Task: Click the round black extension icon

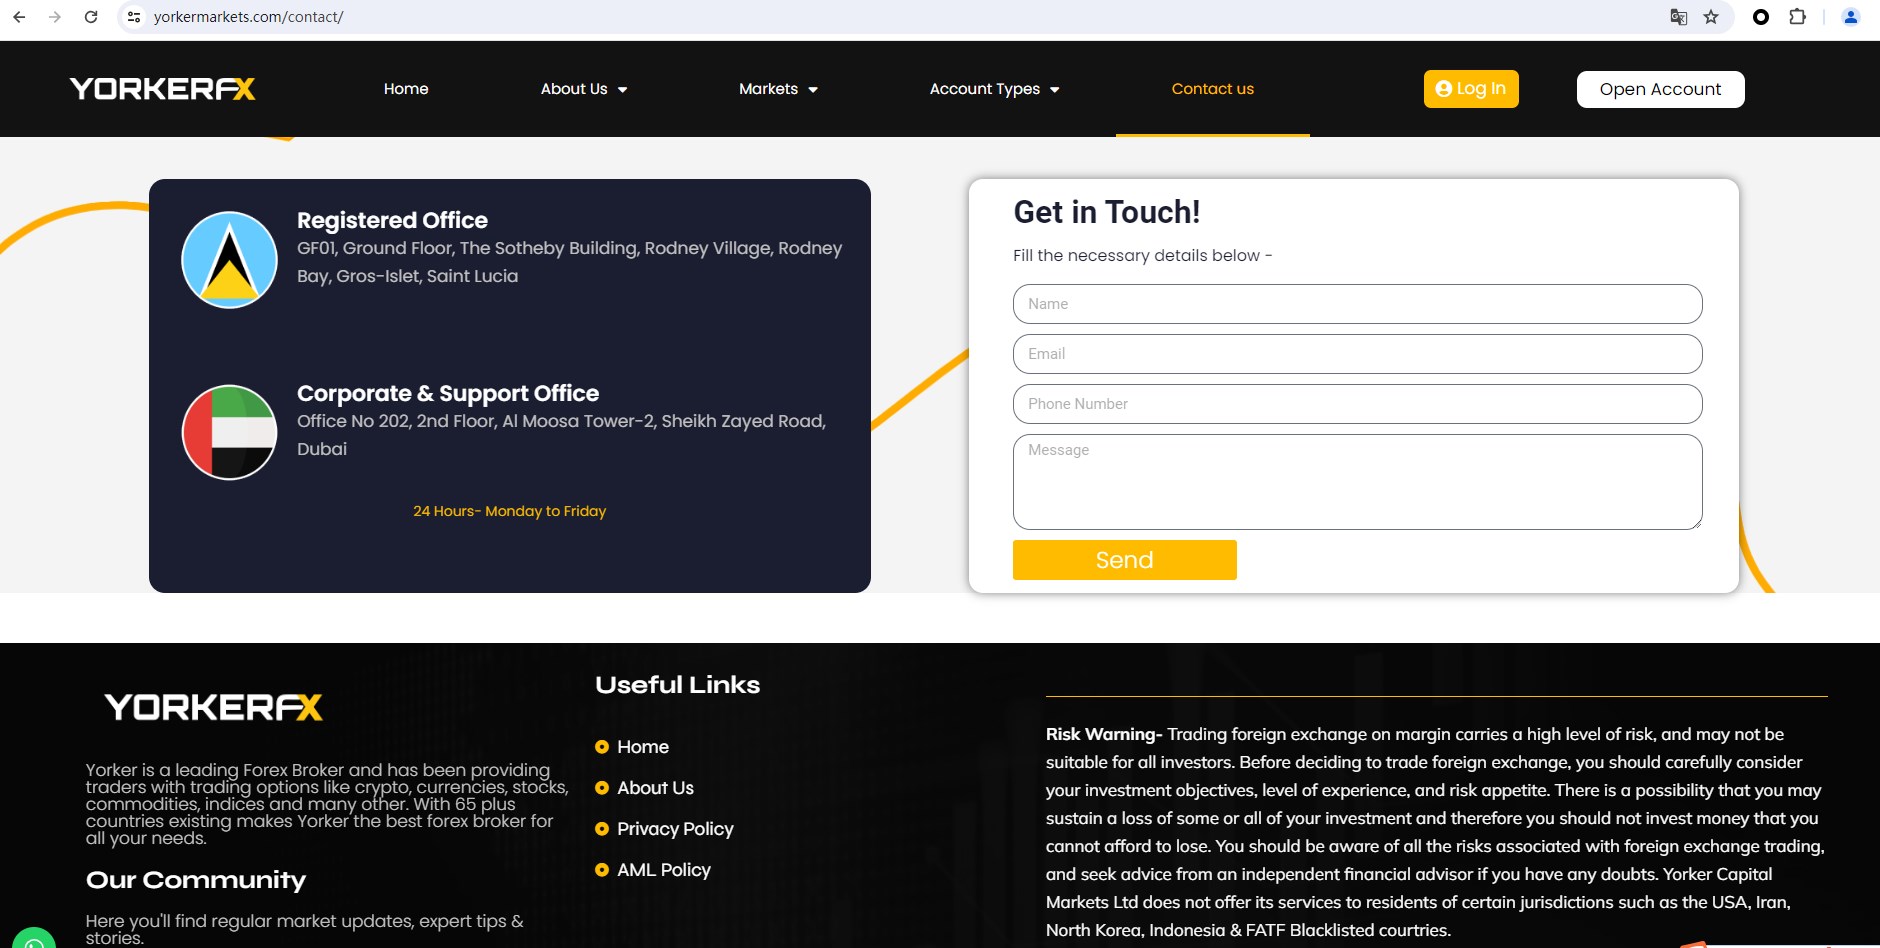Action: 1761,17
